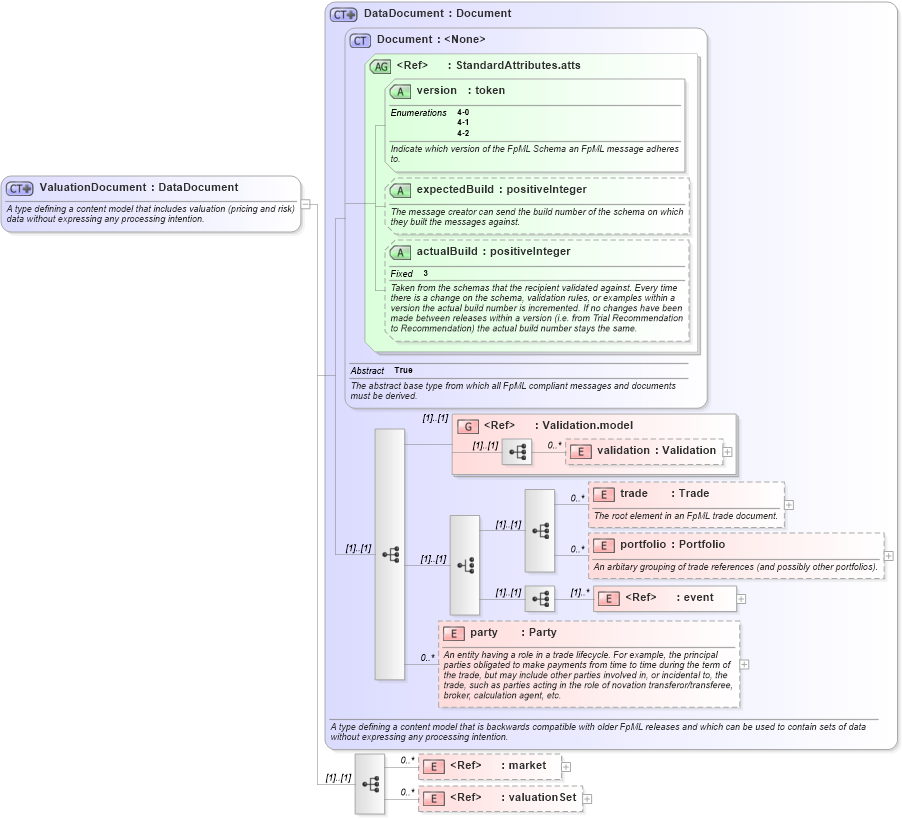Image resolution: width=902 pixels, height=819 pixels.
Task: Select the A attribute icon for version
Action: tap(400, 91)
